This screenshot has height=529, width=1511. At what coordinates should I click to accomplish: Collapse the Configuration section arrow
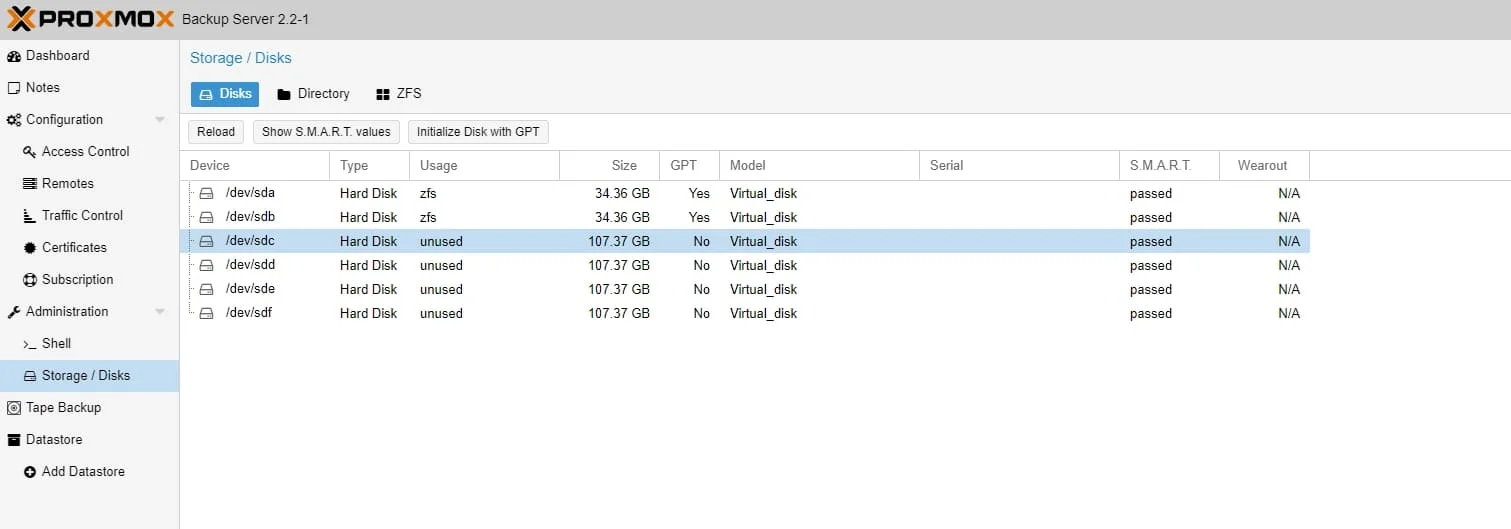pos(160,120)
